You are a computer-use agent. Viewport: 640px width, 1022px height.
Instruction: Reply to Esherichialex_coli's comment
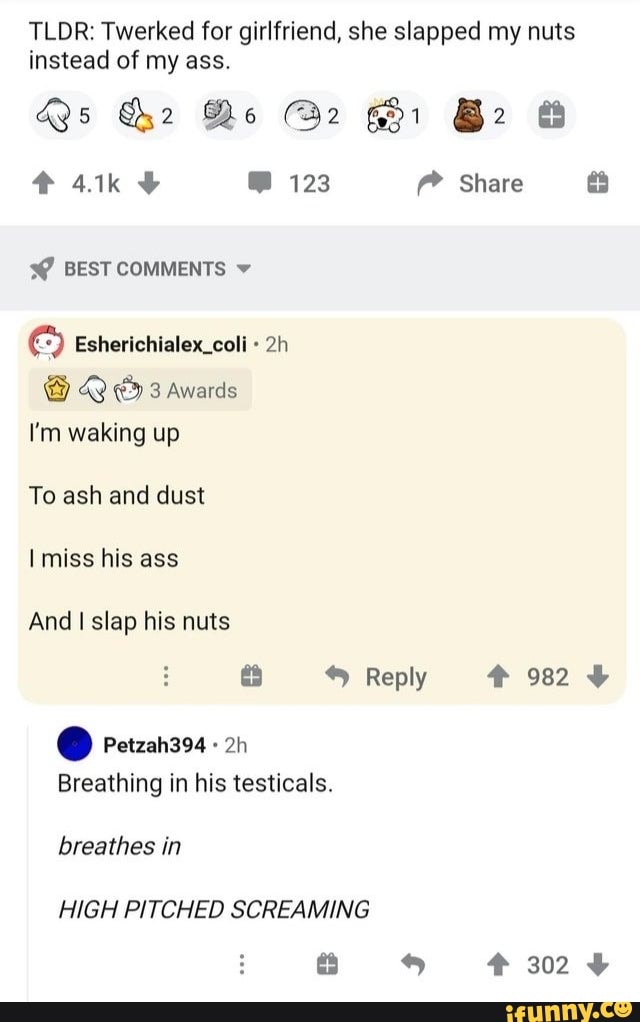click(380, 677)
